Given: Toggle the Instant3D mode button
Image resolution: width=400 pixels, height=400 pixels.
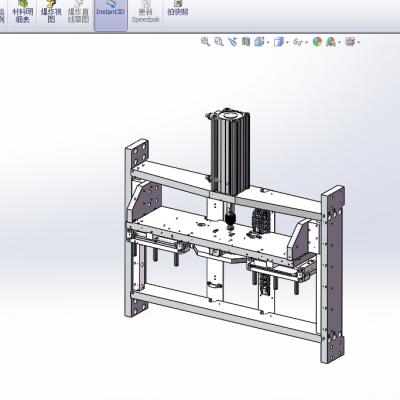Looking at the screenshot, I should coord(111,13).
